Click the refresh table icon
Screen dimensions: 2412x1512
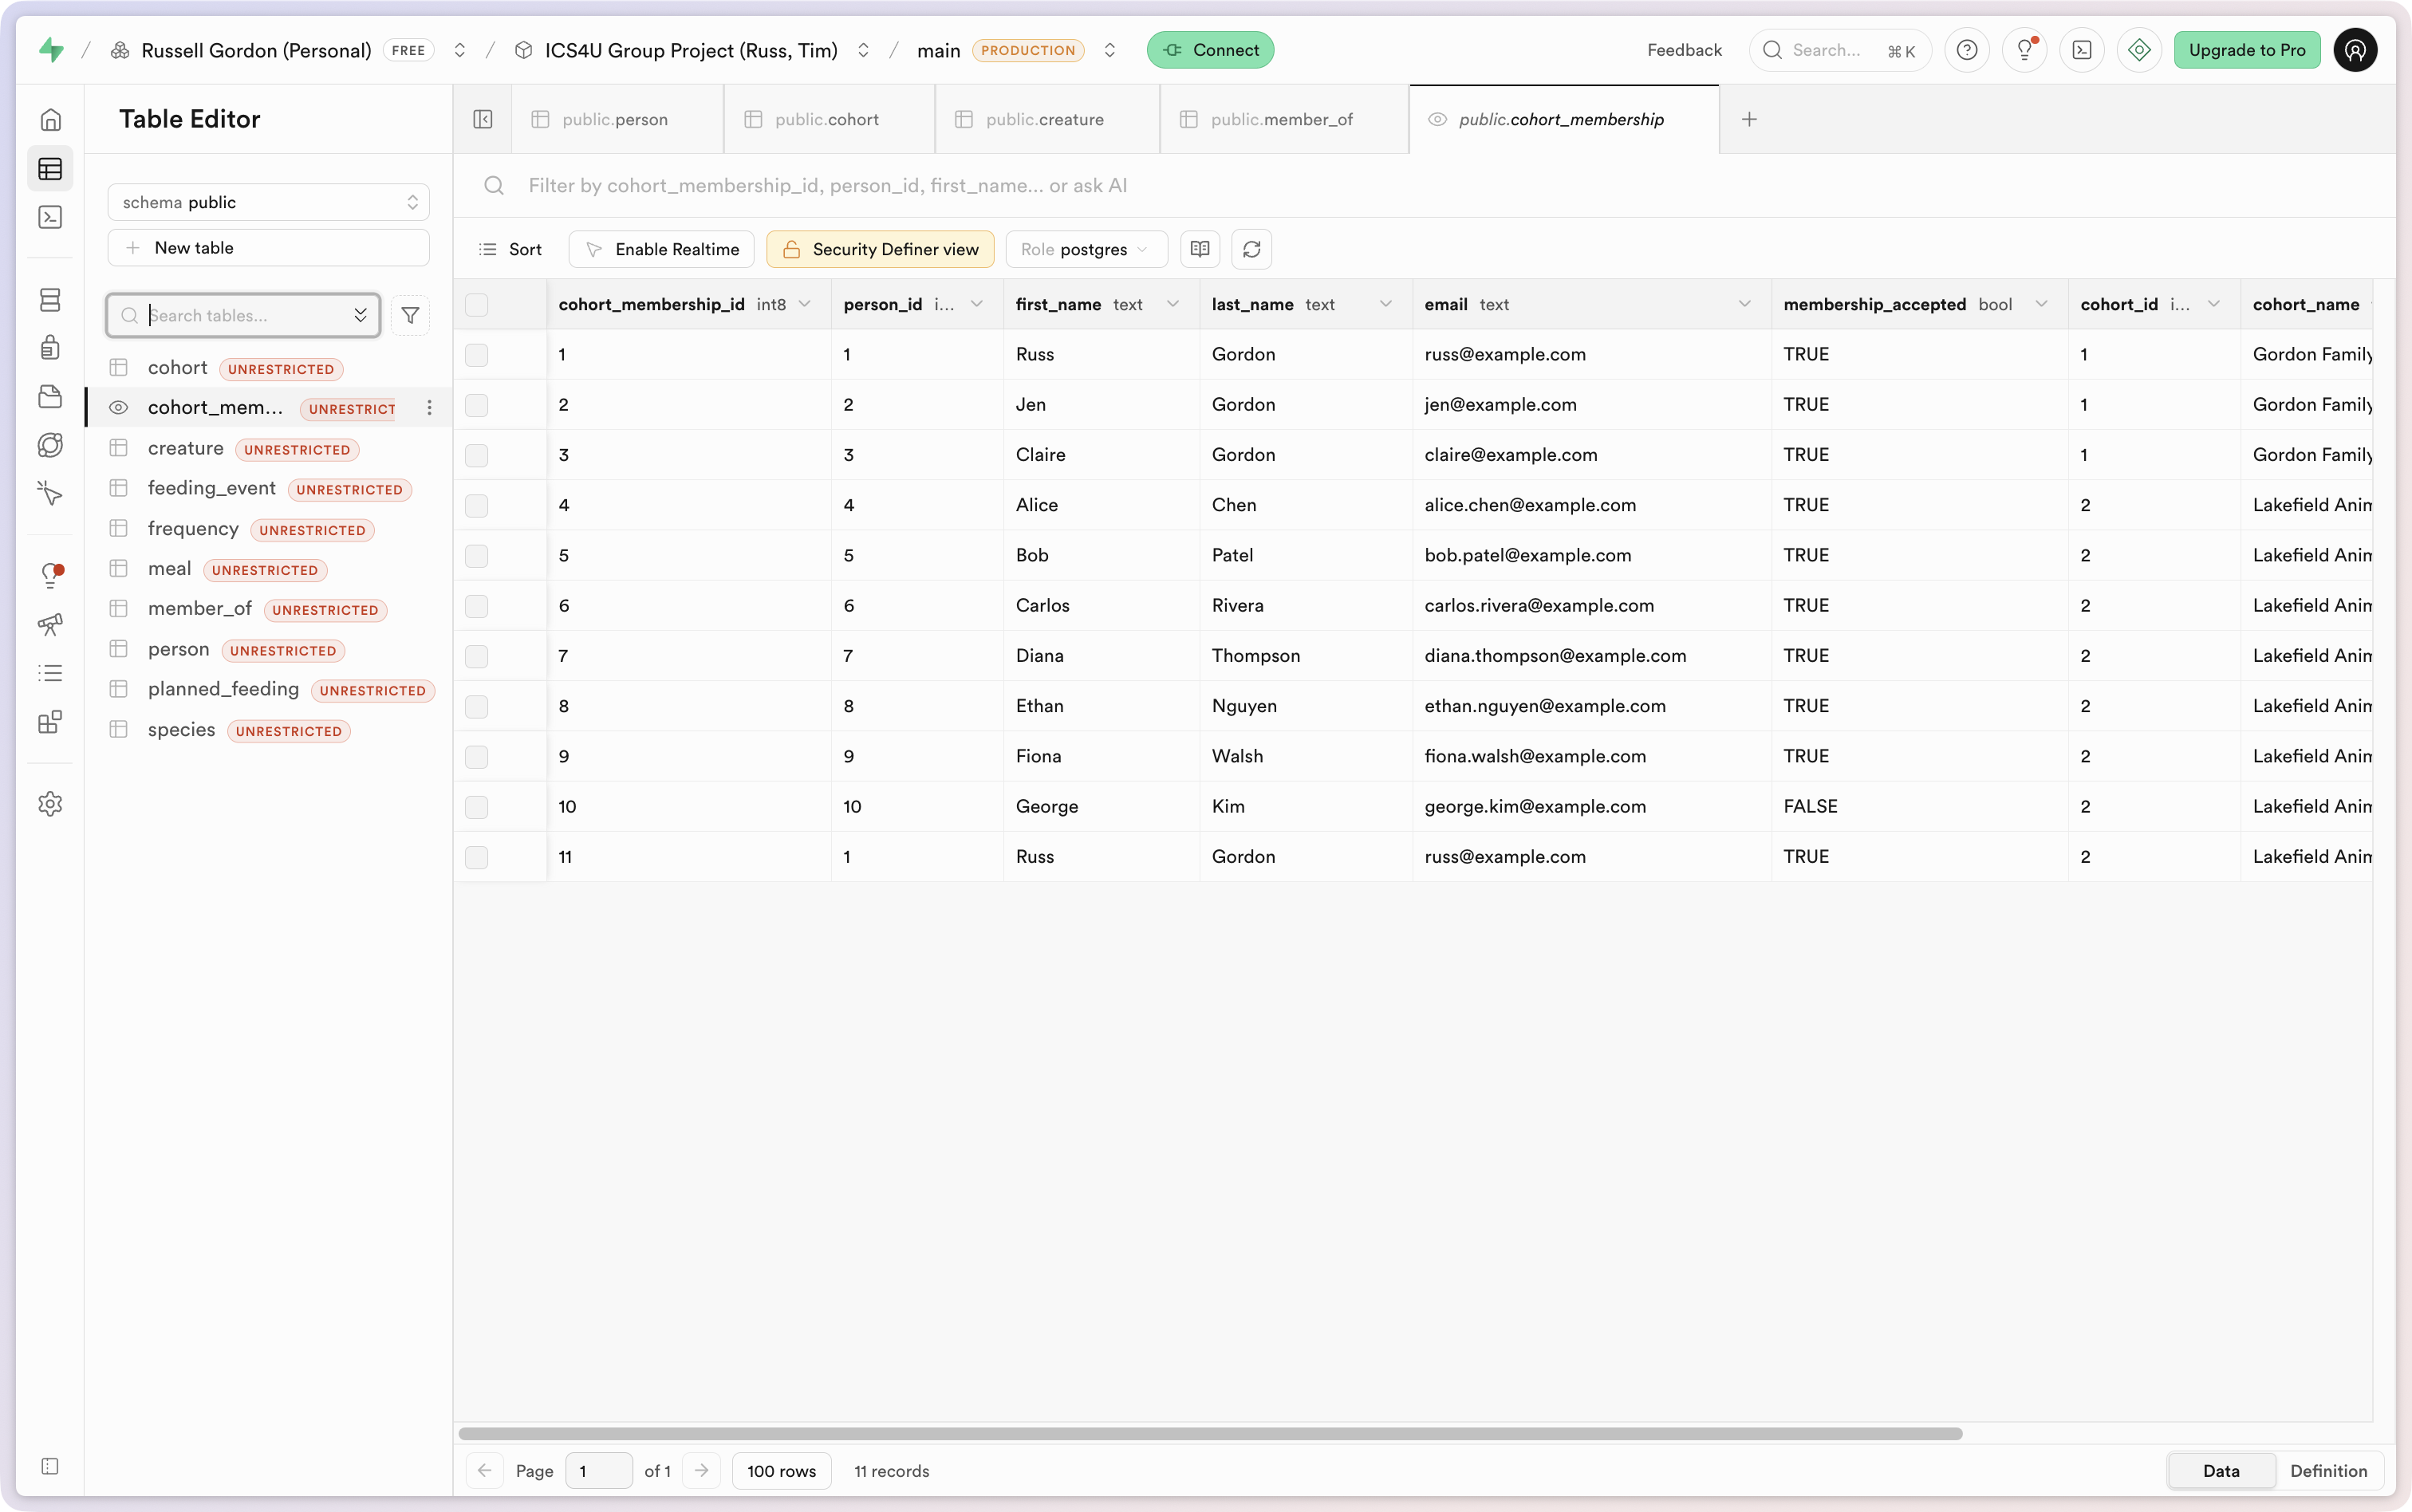(1251, 249)
